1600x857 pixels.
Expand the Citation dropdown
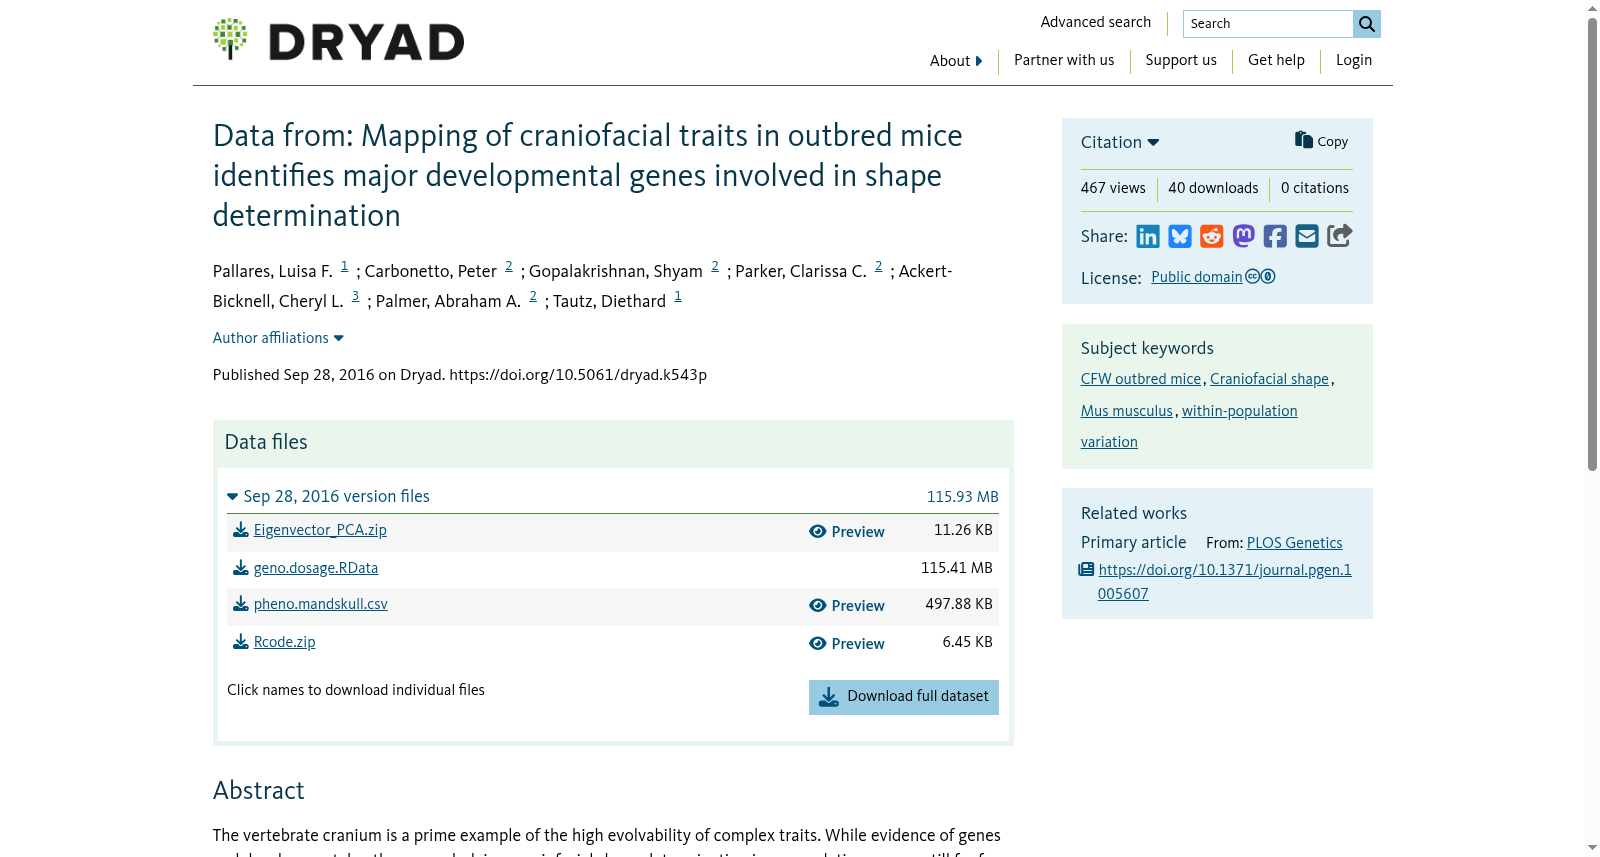point(1120,142)
